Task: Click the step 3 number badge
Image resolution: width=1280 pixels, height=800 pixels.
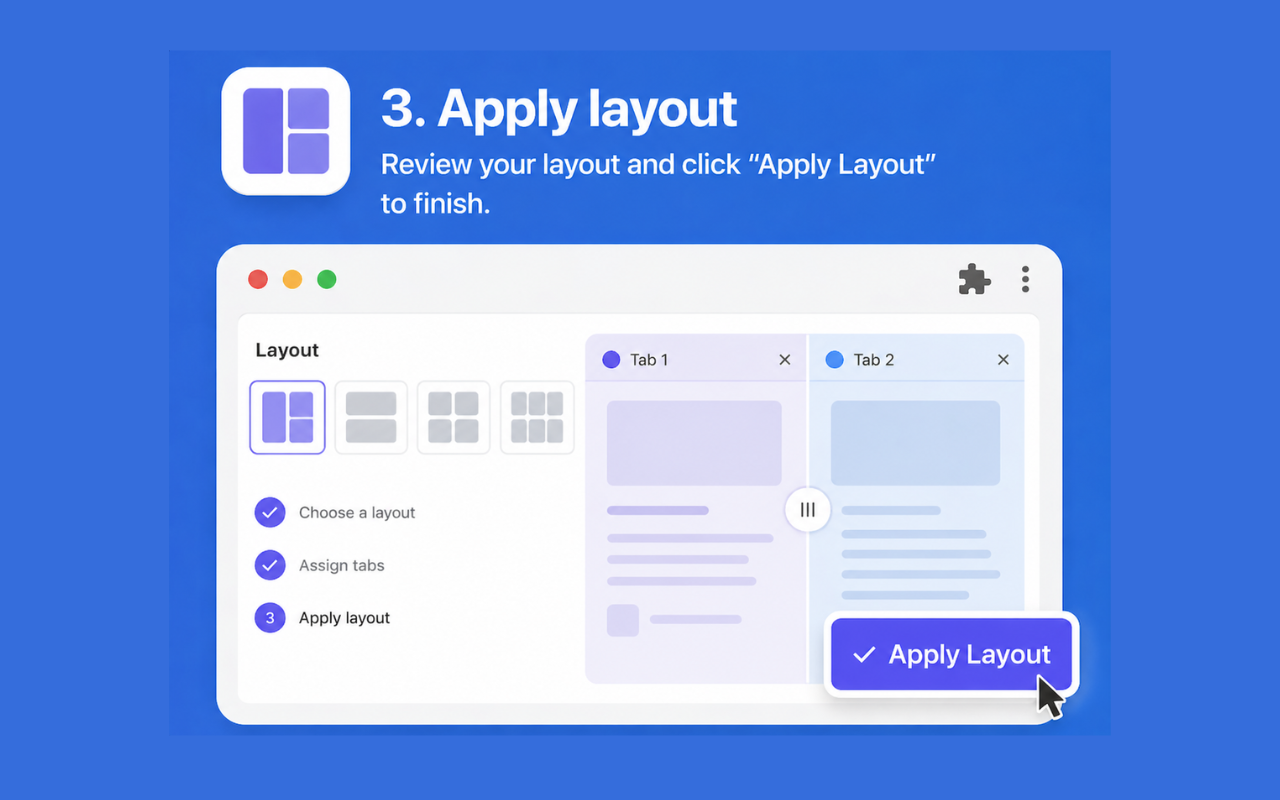Action: coord(270,618)
